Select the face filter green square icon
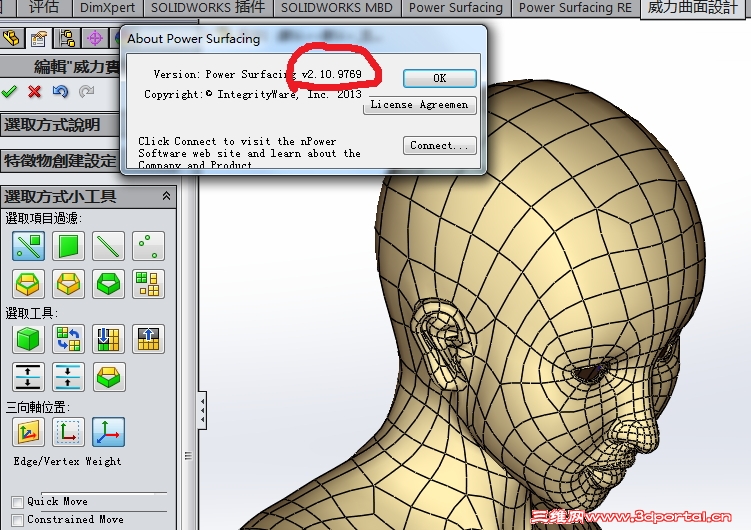 [68, 246]
